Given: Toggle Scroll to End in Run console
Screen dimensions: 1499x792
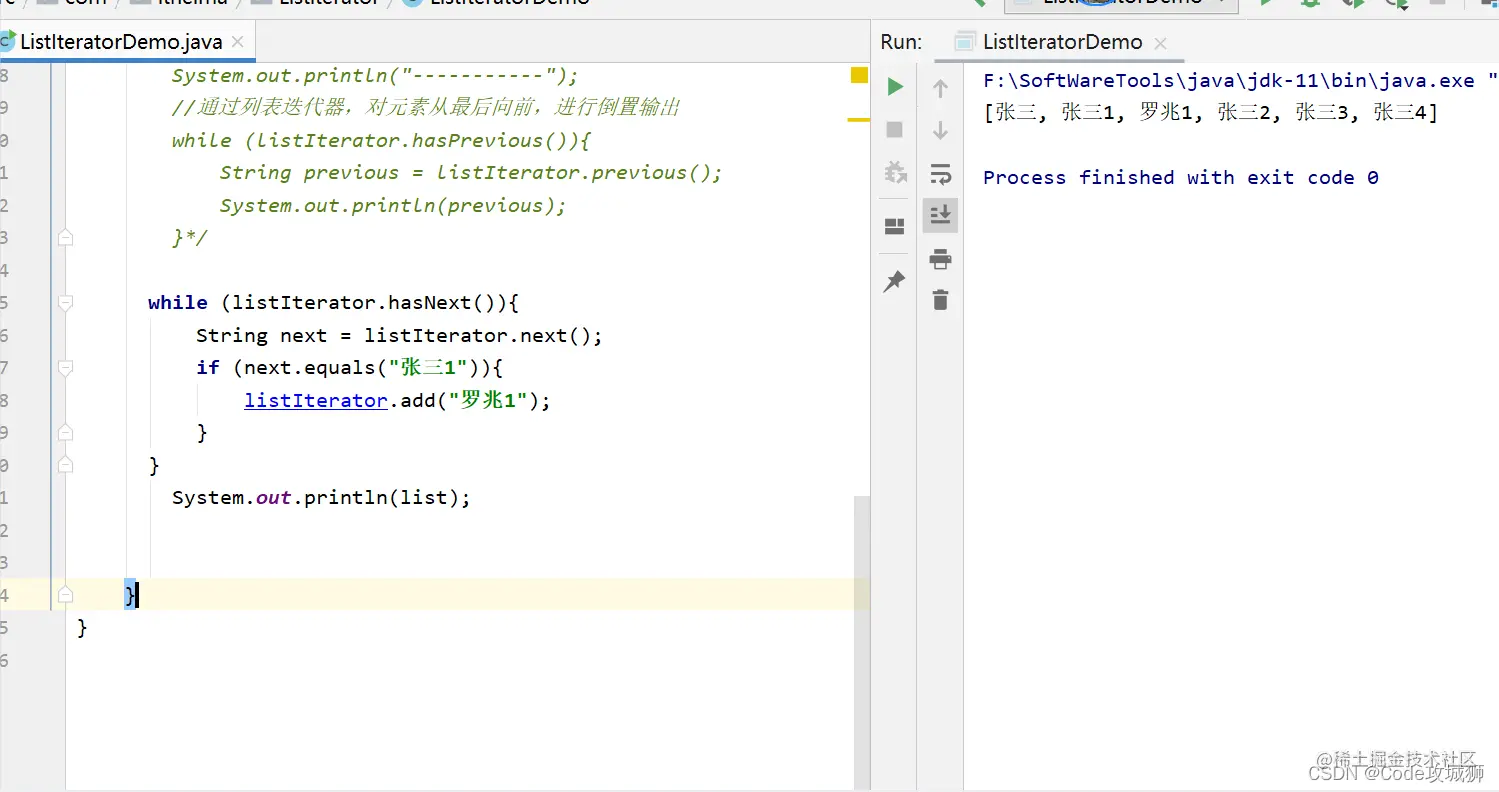Looking at the screenshot, I should coord(940,215).
